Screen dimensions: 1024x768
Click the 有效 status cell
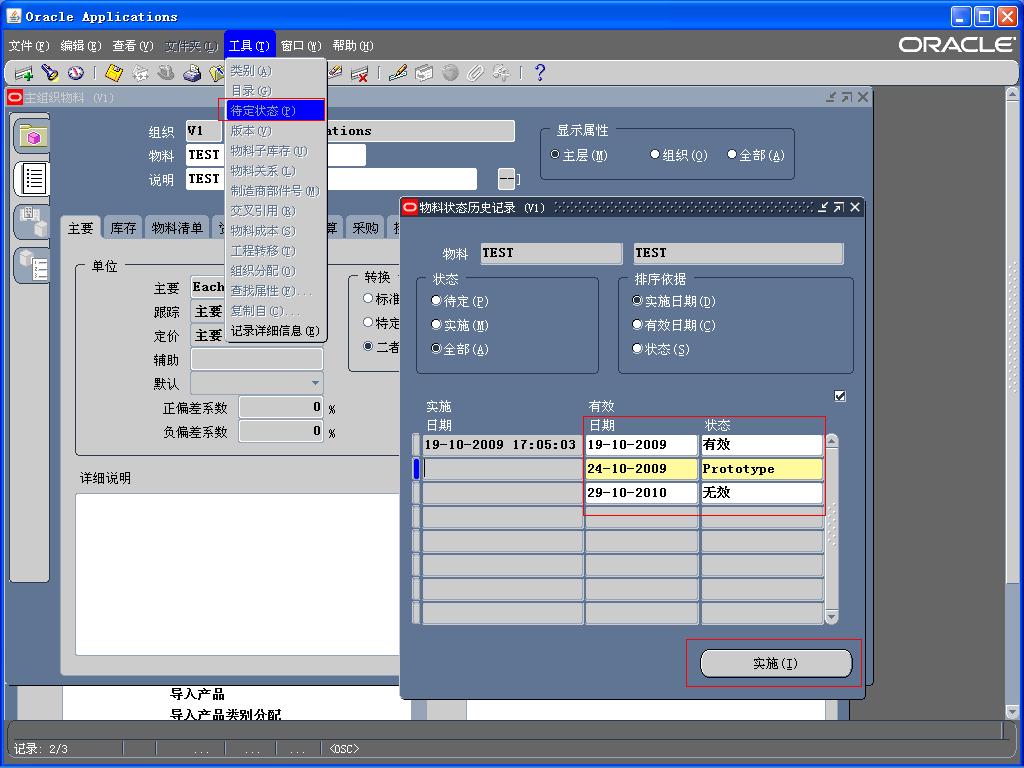761,445
